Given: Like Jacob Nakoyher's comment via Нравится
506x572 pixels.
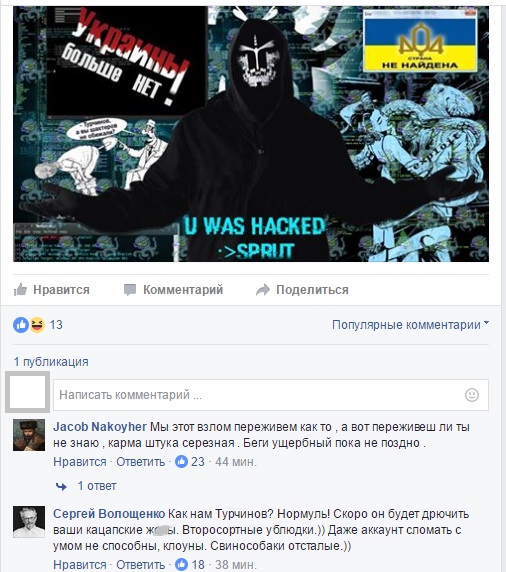Looking at the screenshot, I should [80, 462].
